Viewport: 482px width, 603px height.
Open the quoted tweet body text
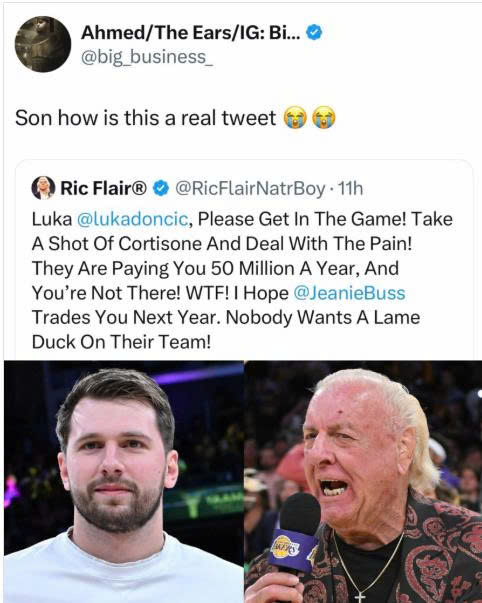pyautogui.click(x=242, y=280)
